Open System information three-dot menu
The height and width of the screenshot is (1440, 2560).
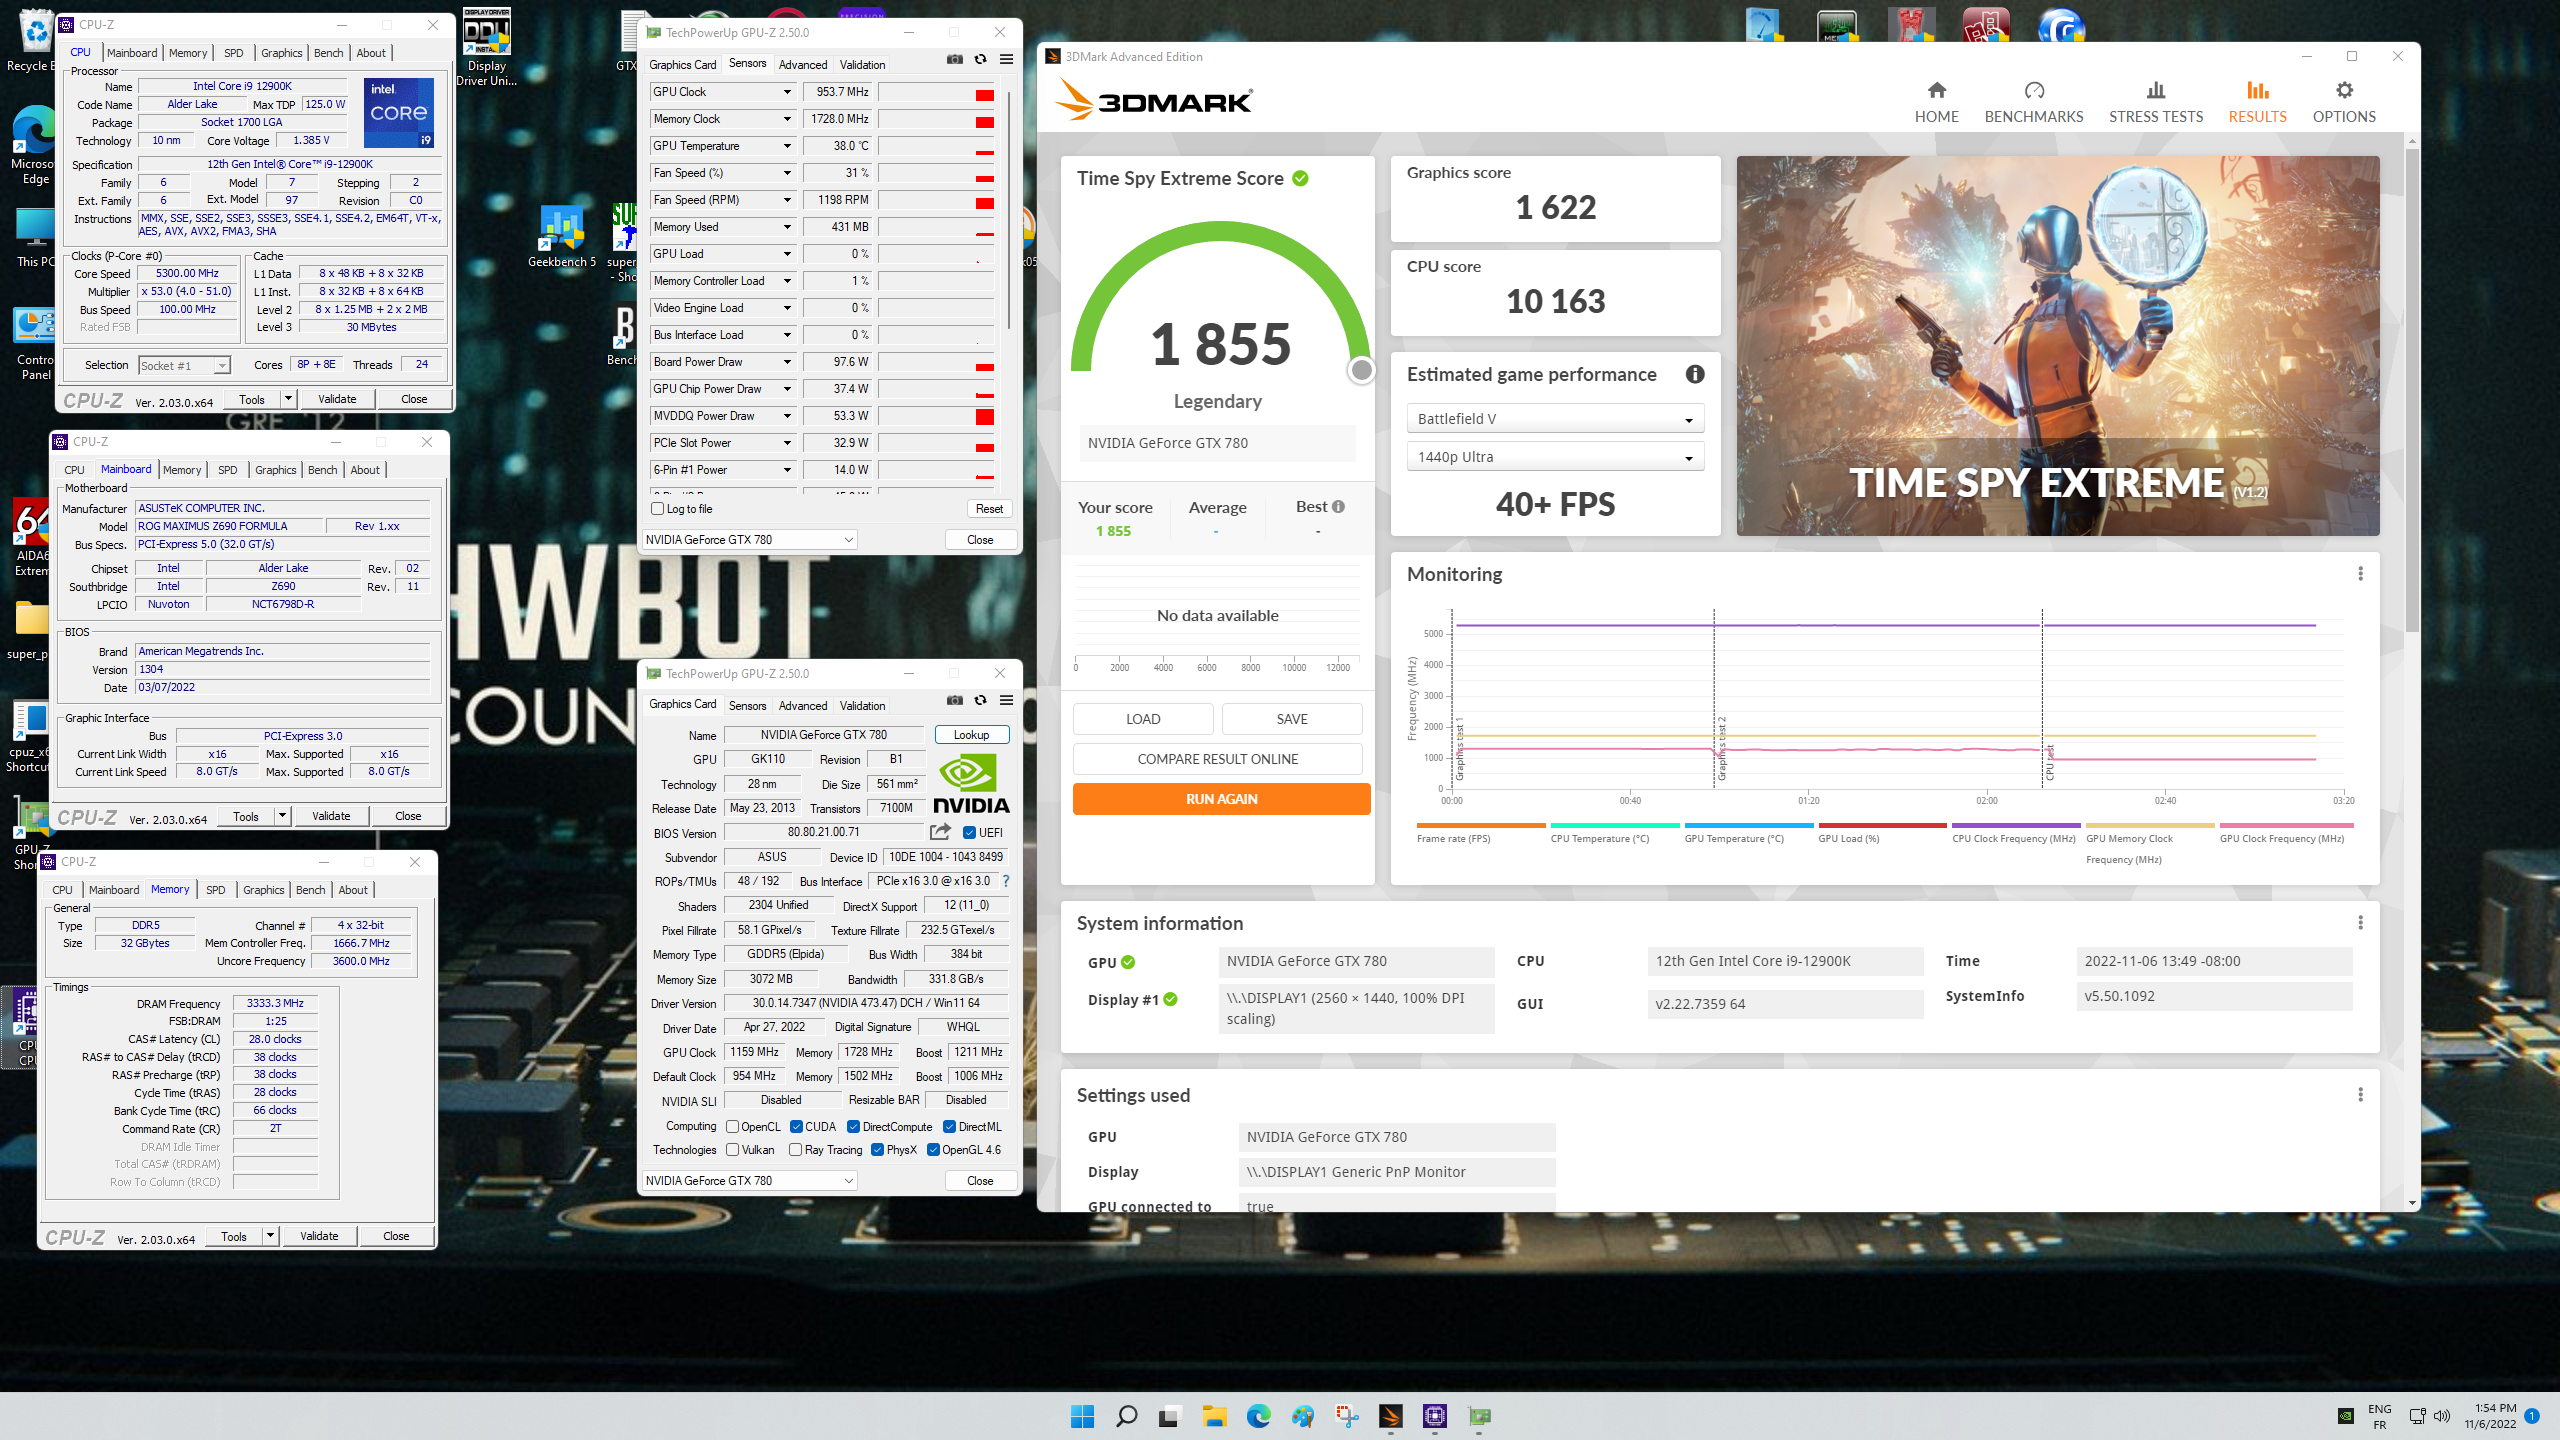pyautogui.click(x=2360, y=923)
